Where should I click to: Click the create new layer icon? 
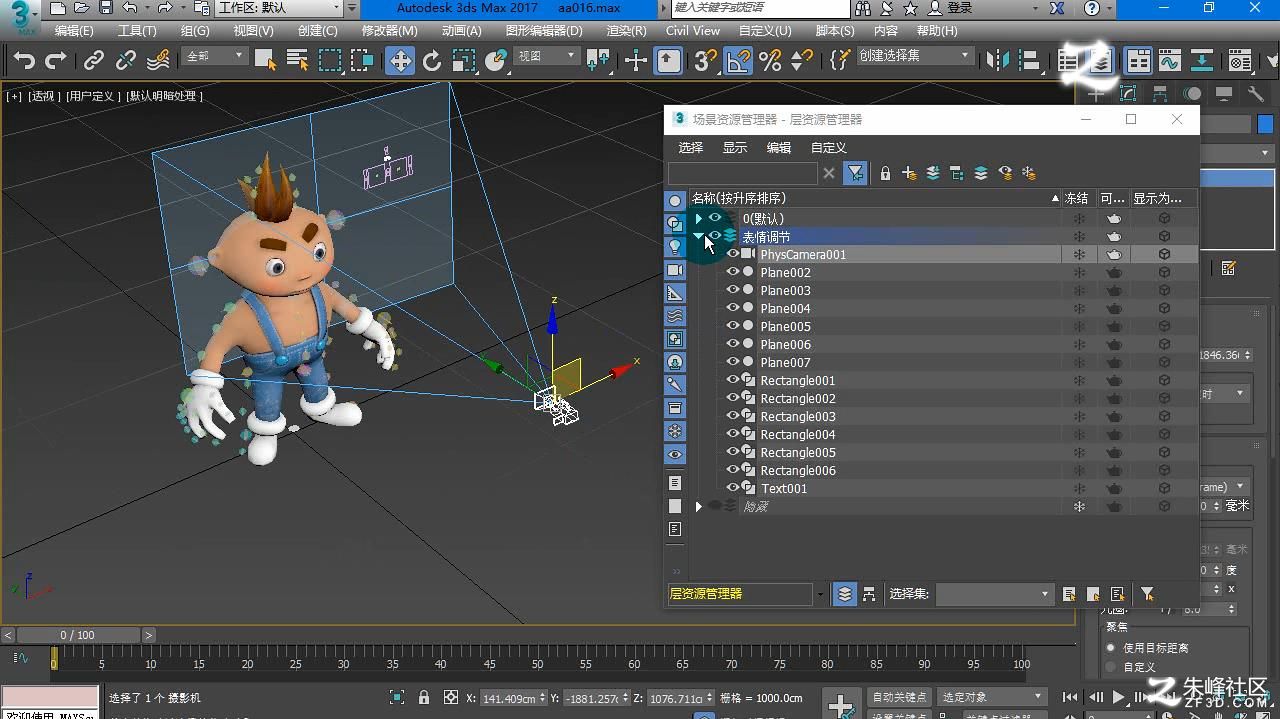tap(909, 173)
